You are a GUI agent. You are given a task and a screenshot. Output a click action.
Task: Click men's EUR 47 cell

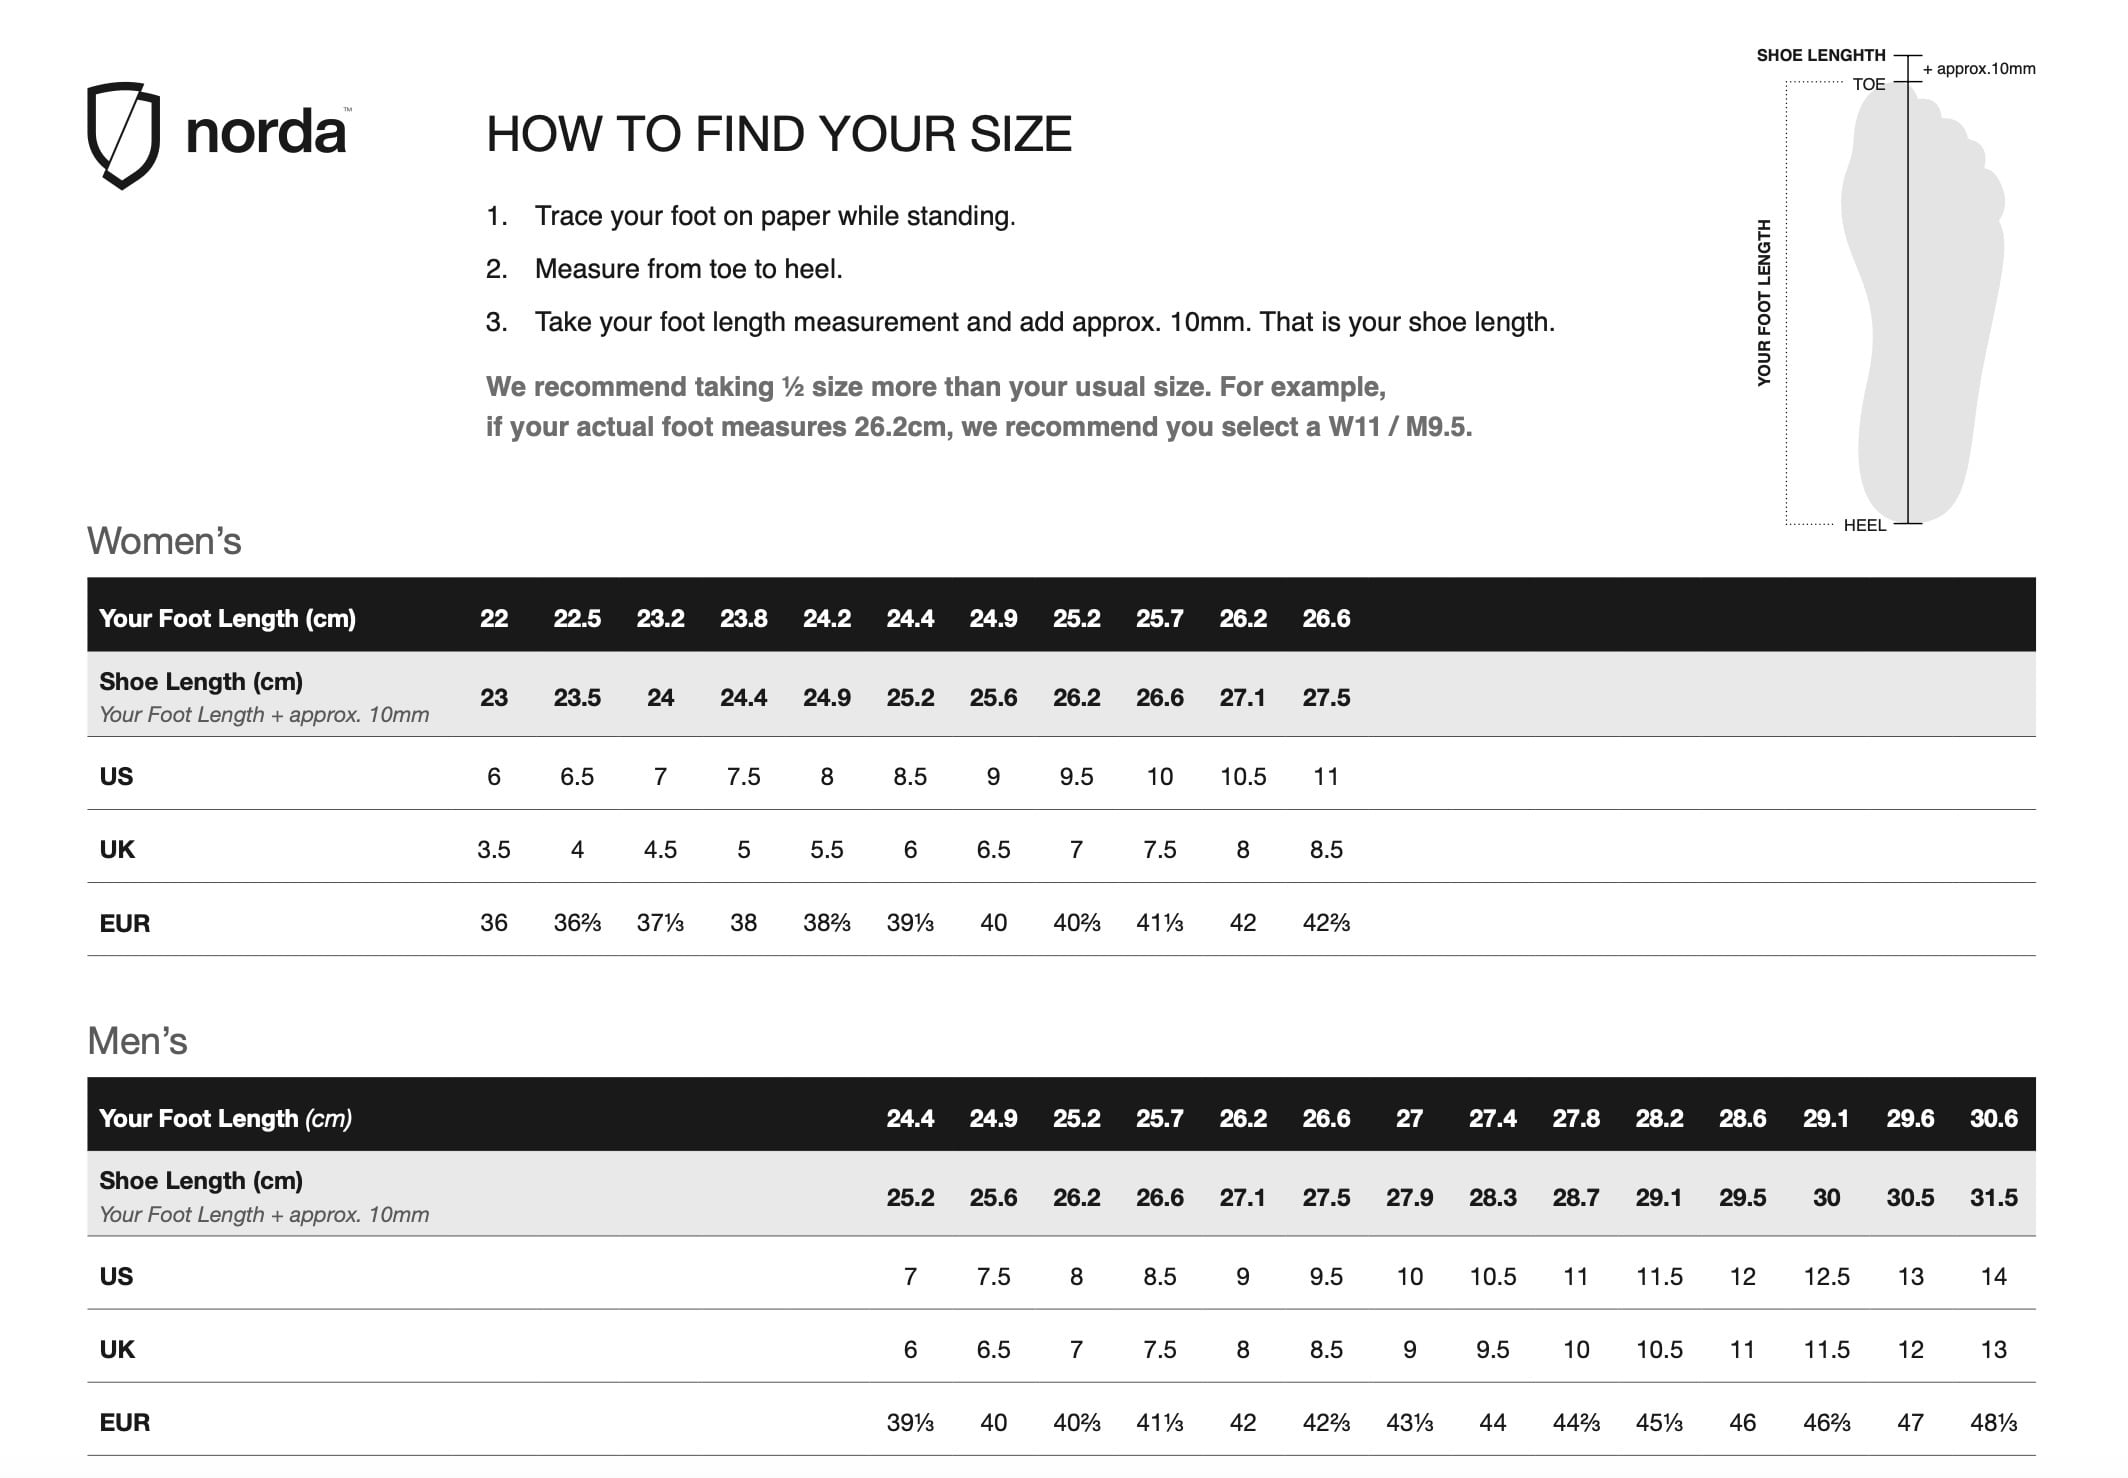(1910, 1422)
